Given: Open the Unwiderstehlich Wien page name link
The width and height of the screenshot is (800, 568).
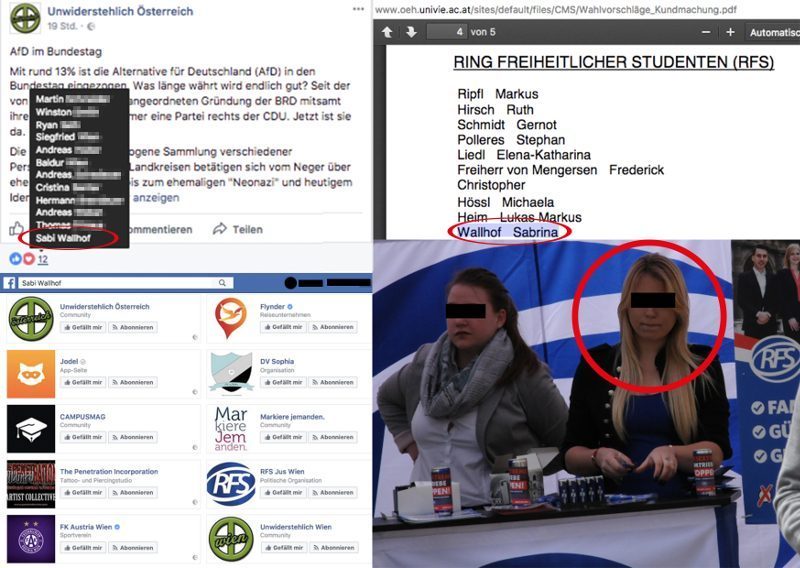Looking at the screenshot, I should click(296, 527).
